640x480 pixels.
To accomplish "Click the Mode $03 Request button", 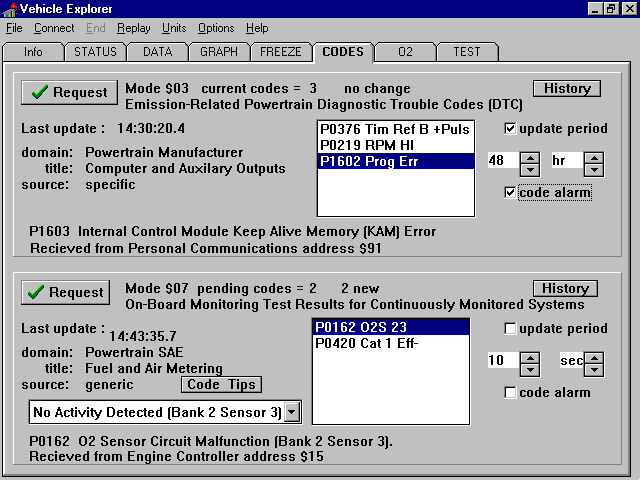I will pyautogui.click(x=69, y=92).
